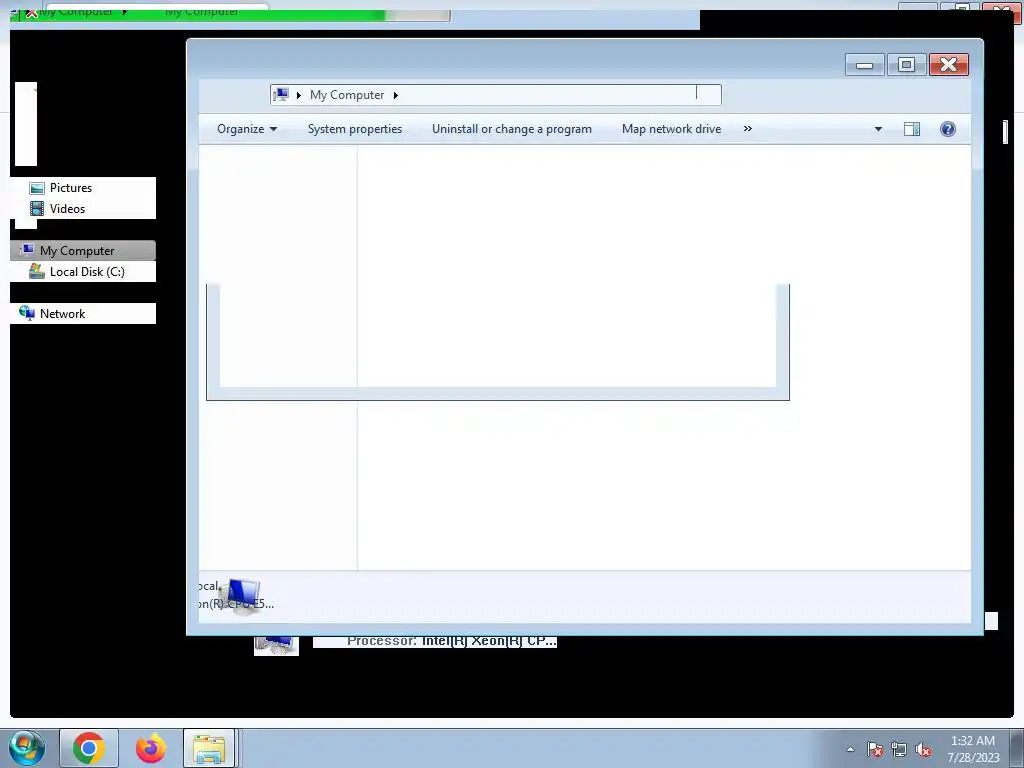Open Windows Explorer from the taskbar
The width and height of the screenshot is (1024, 768).
pos(209,748)
